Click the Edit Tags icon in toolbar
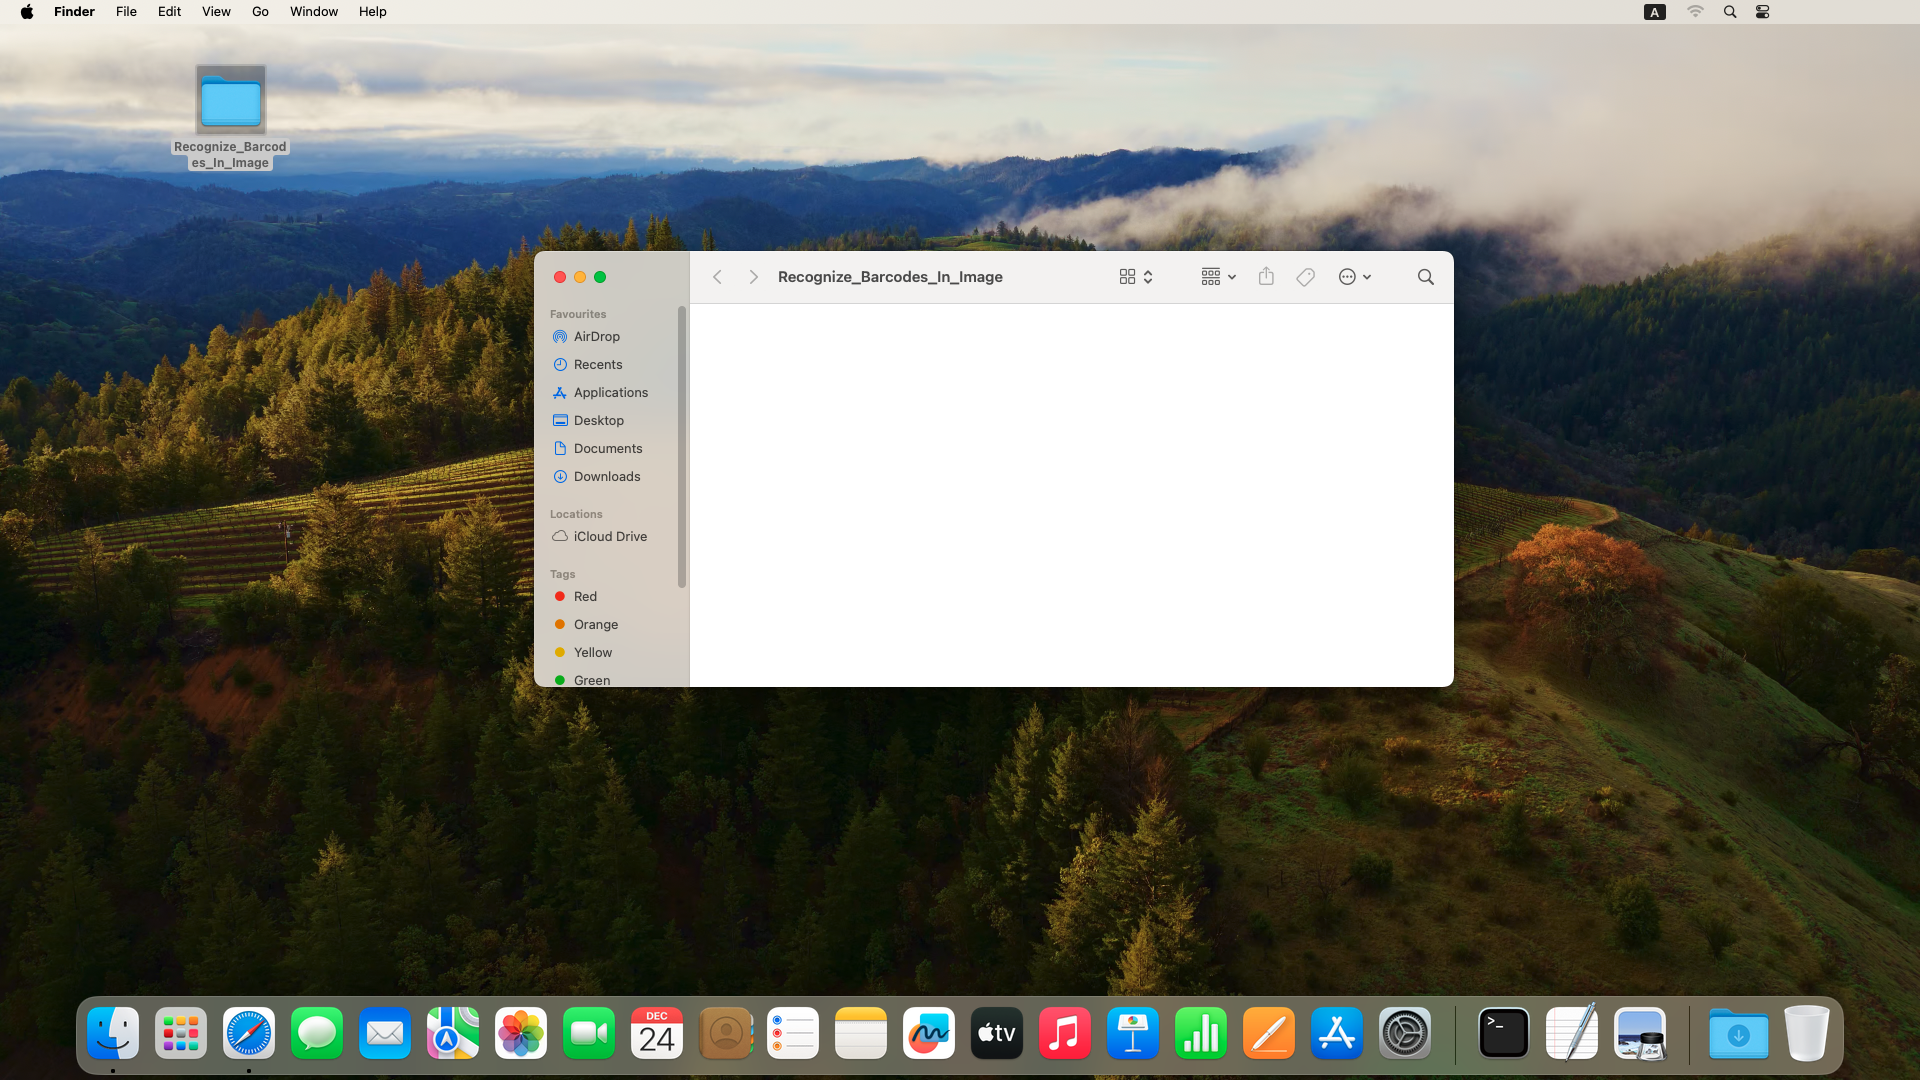Image resolution: width=1920 pixels, height=1080 pixels. click(x=1305, y=277)
